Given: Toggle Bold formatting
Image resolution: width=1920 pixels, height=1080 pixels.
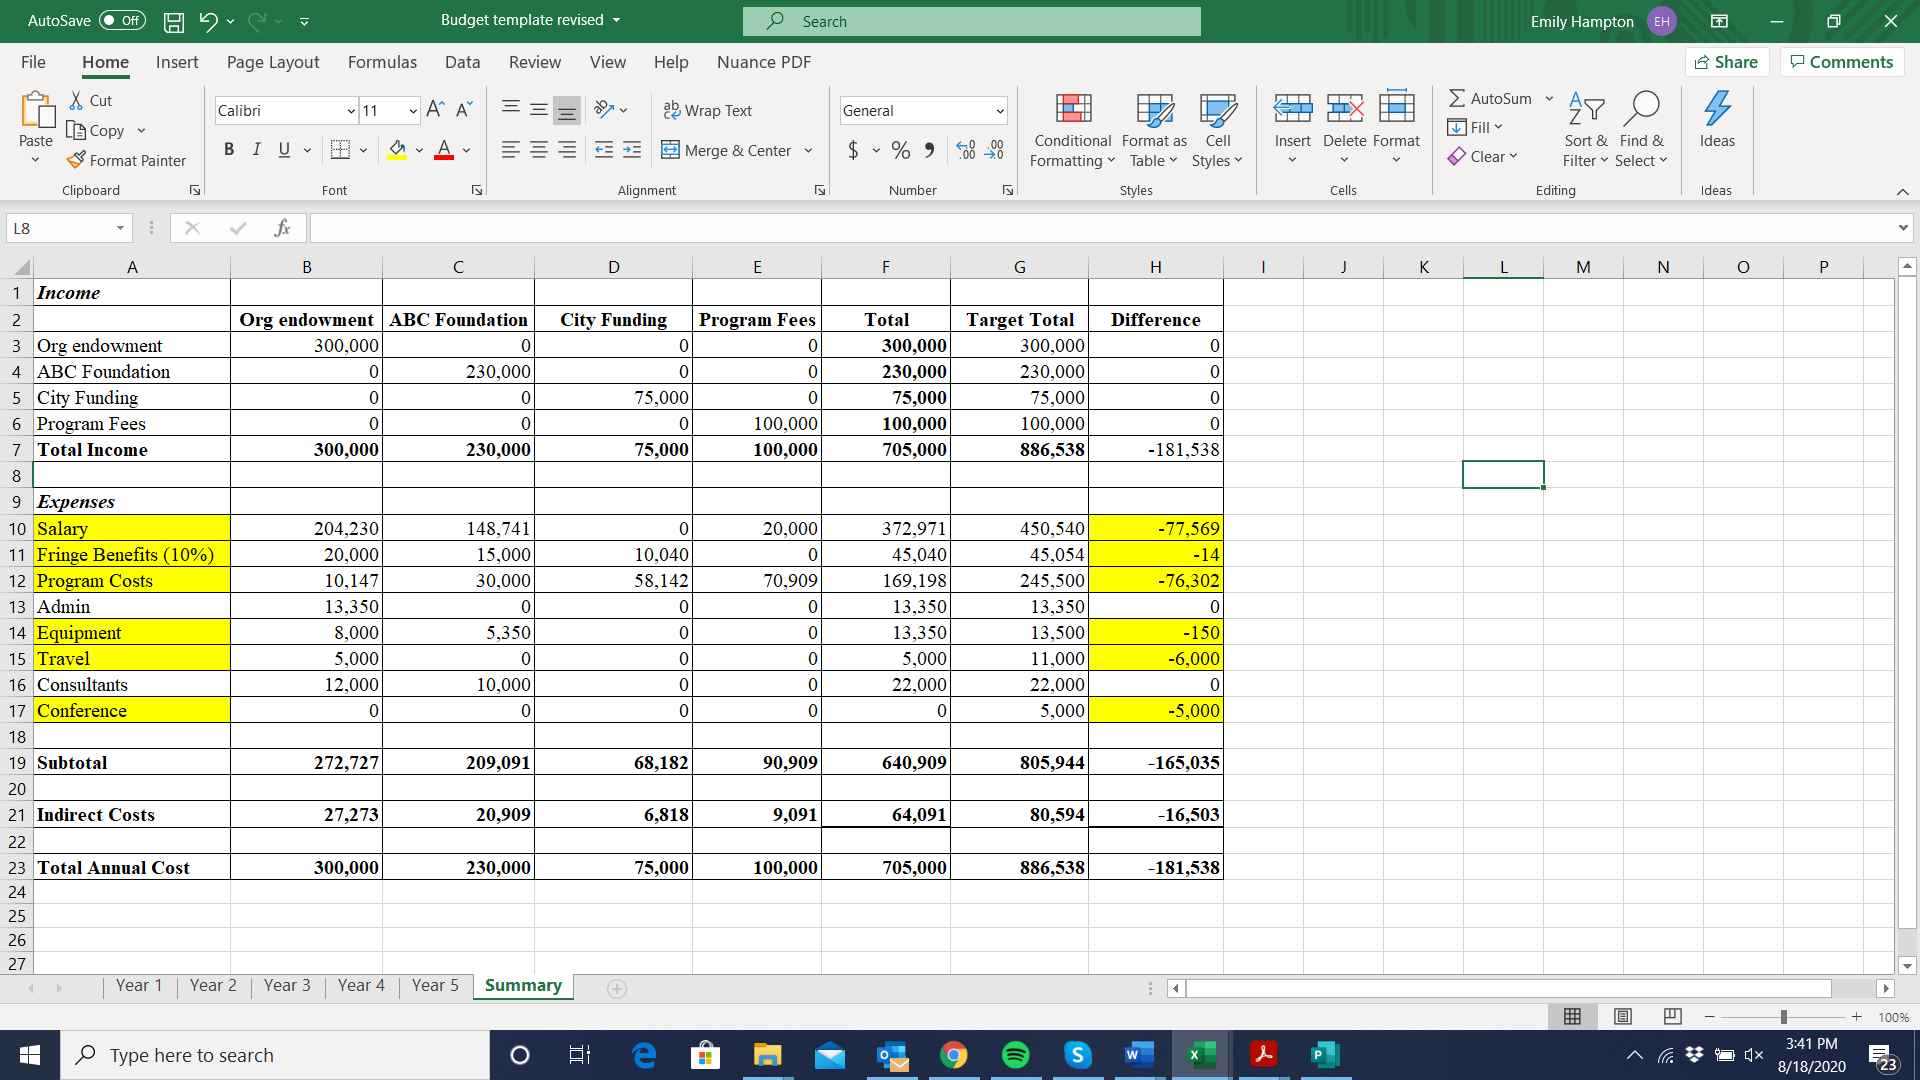Looking at the screenshot, I should pos(229,150).
